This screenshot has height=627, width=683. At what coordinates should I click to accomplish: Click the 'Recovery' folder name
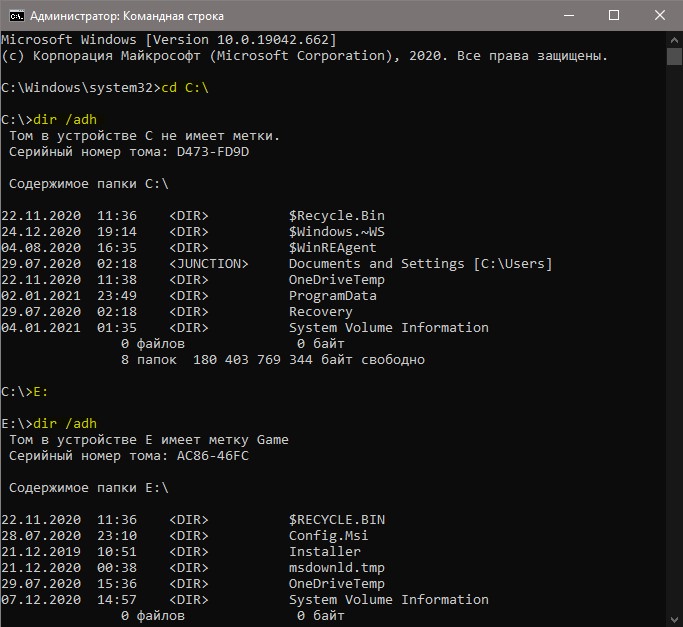click(321, 312)
